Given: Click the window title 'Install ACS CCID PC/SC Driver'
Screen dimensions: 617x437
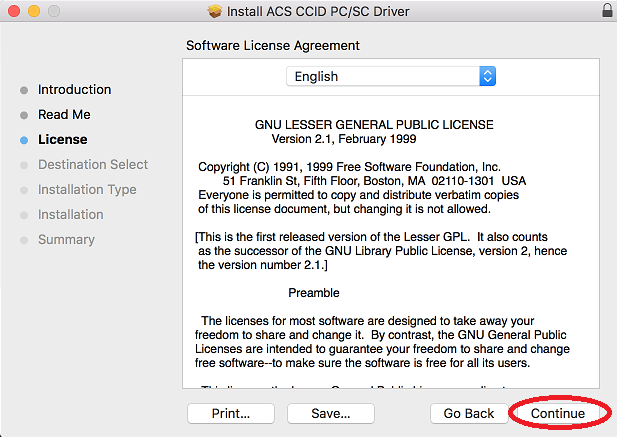Looking at the screenshot, I should pos(318,11).
